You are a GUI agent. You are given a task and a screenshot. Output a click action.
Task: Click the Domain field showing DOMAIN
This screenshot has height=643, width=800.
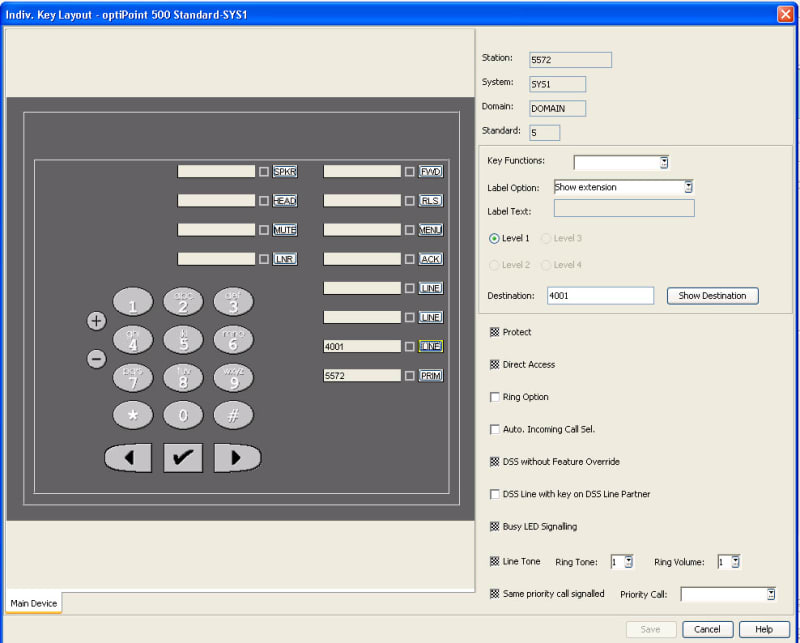click(557, 108)
